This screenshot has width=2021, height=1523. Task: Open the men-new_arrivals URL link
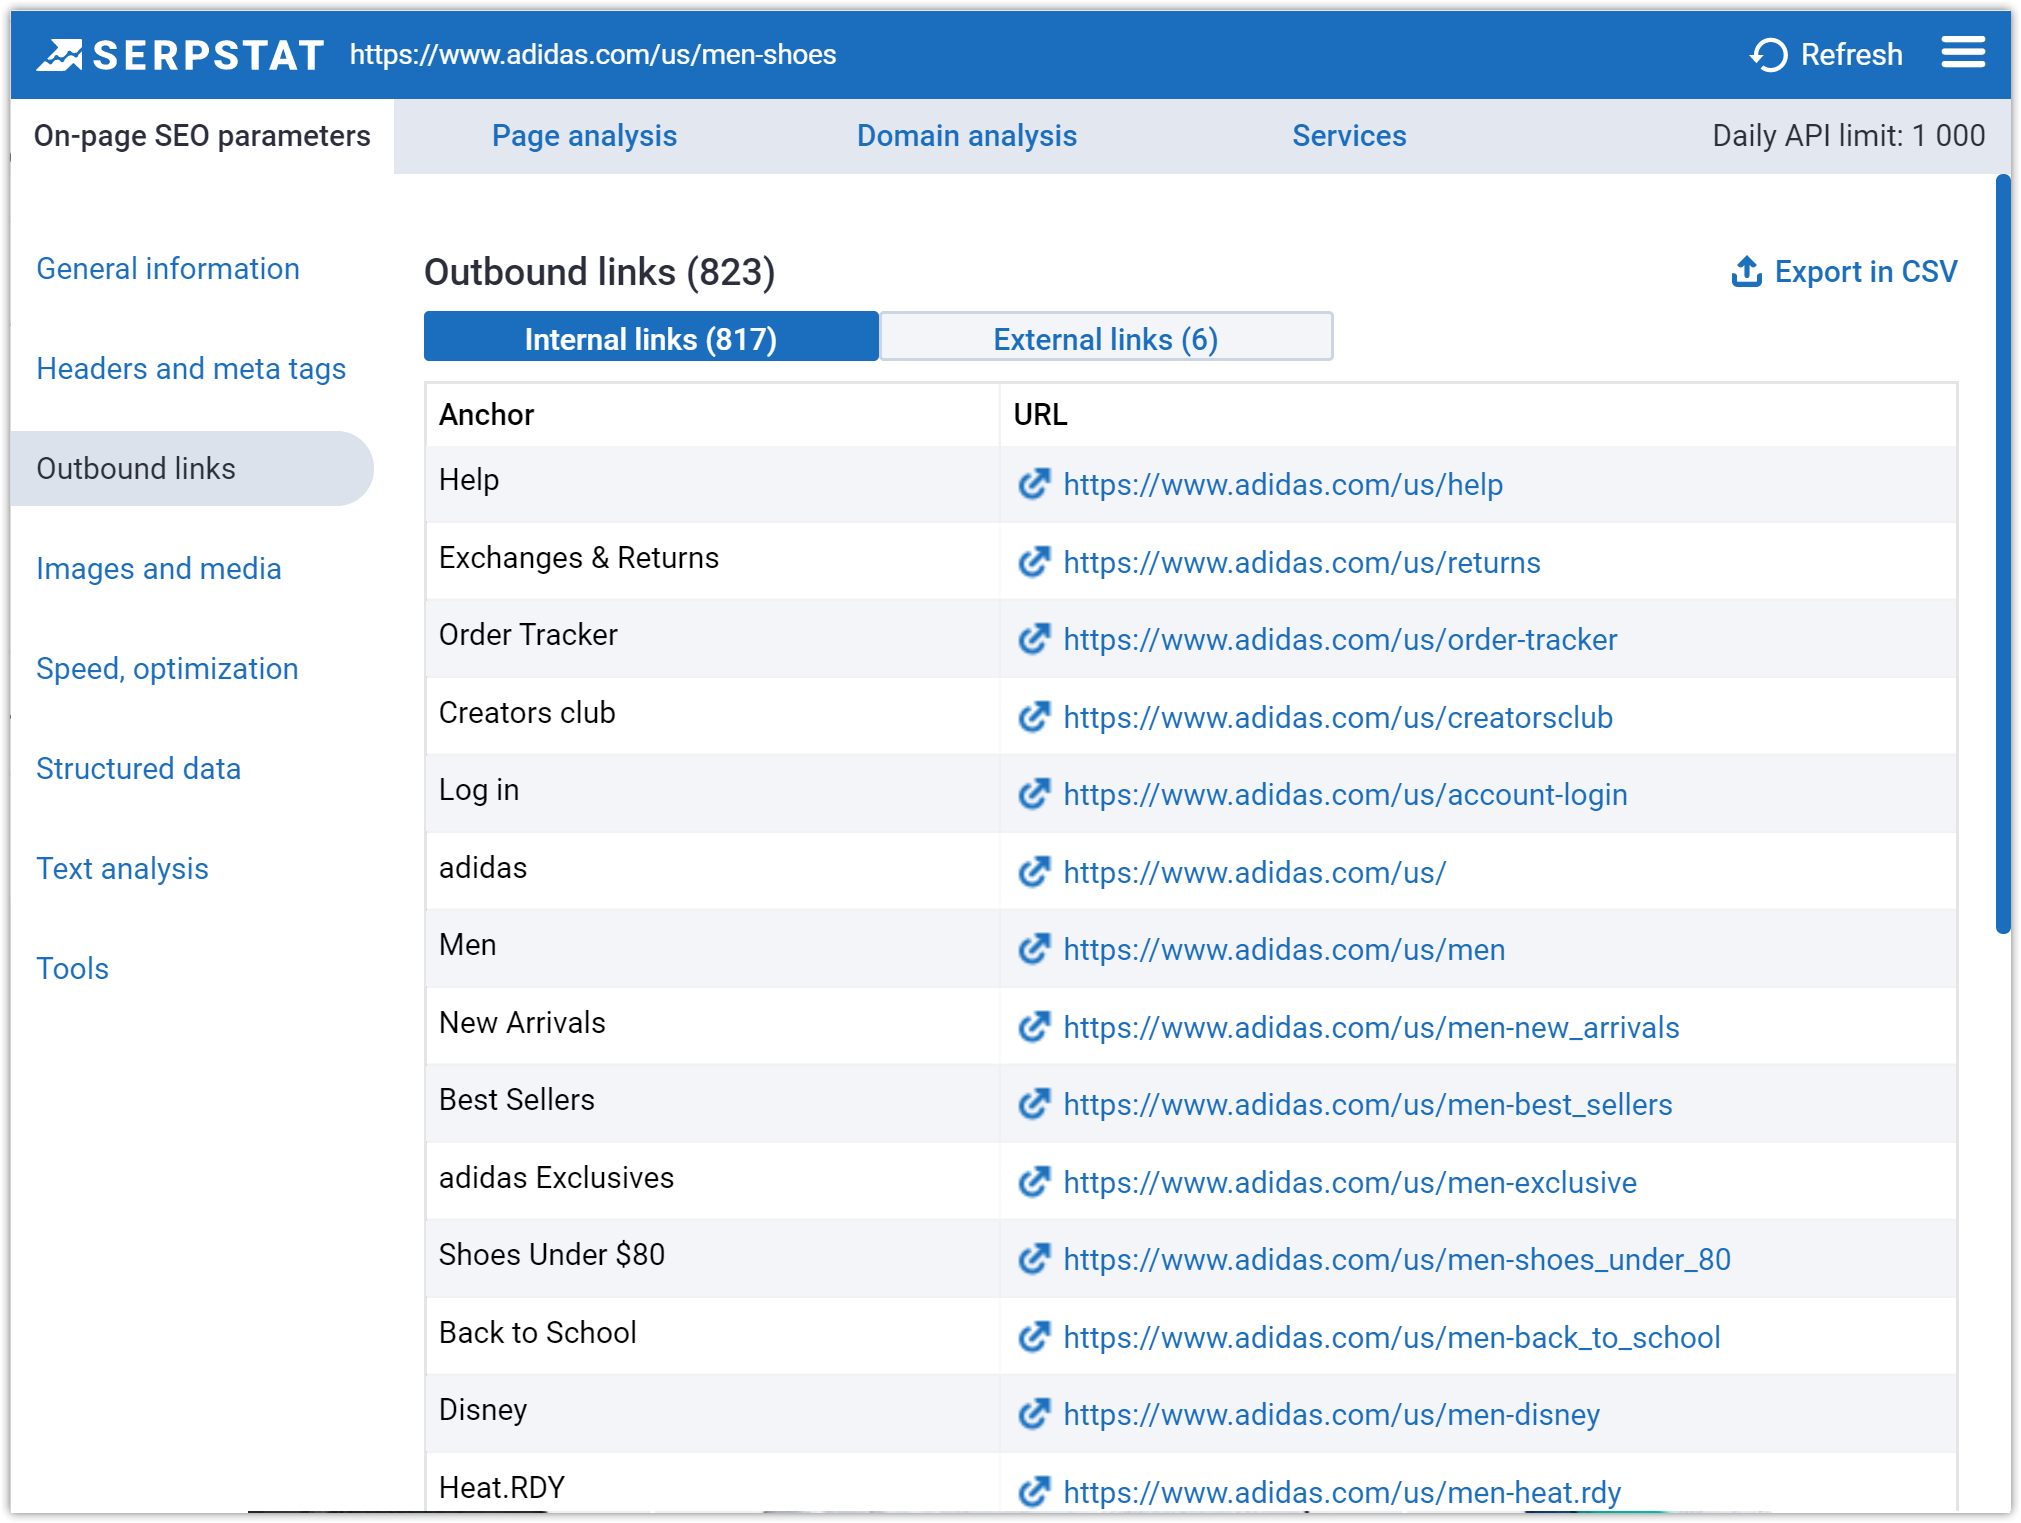(x=1371, y=1028)
